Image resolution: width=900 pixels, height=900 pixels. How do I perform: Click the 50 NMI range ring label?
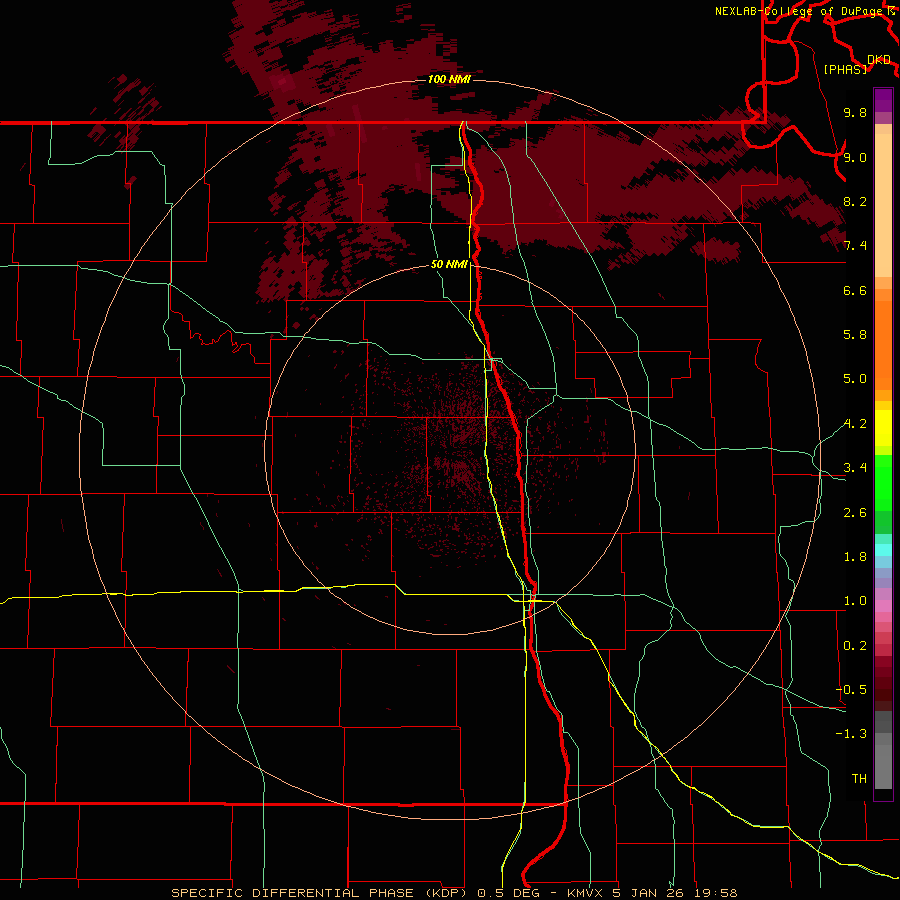[x=449, y=264]
